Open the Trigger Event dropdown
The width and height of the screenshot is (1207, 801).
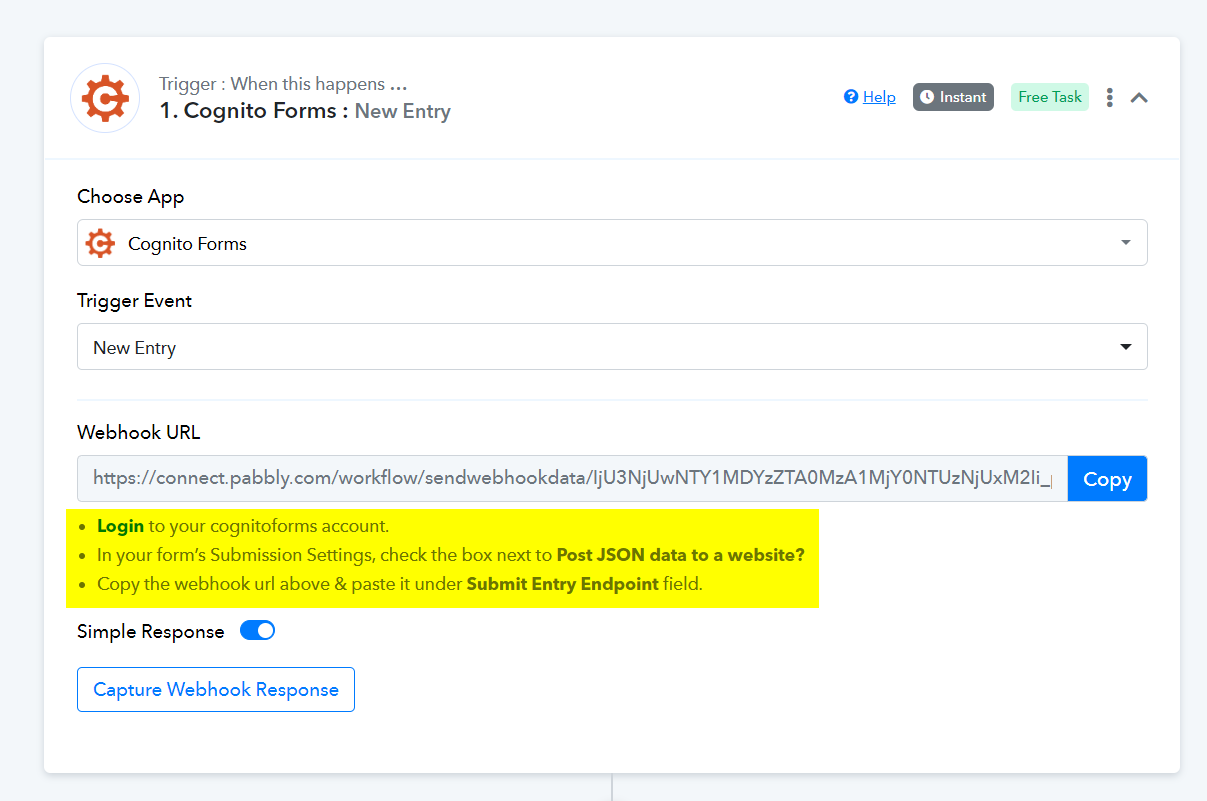[612, 347]
